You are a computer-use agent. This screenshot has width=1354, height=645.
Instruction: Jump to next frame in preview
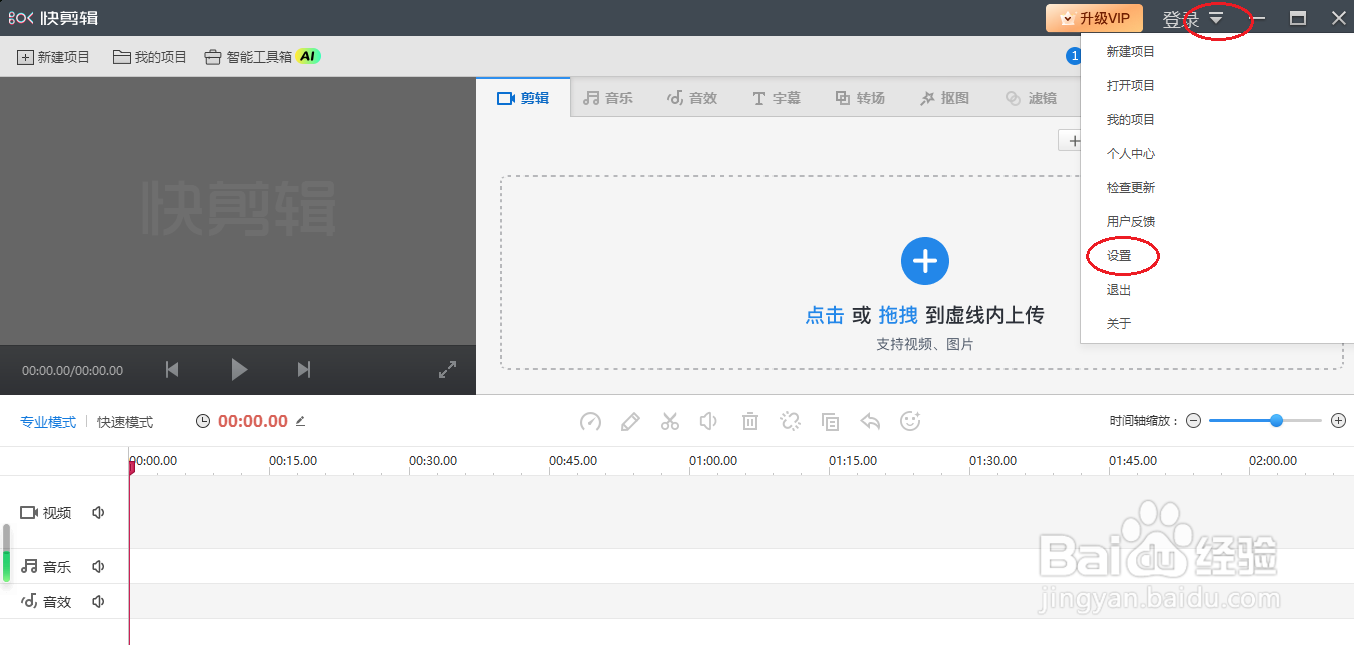(304, 370)
